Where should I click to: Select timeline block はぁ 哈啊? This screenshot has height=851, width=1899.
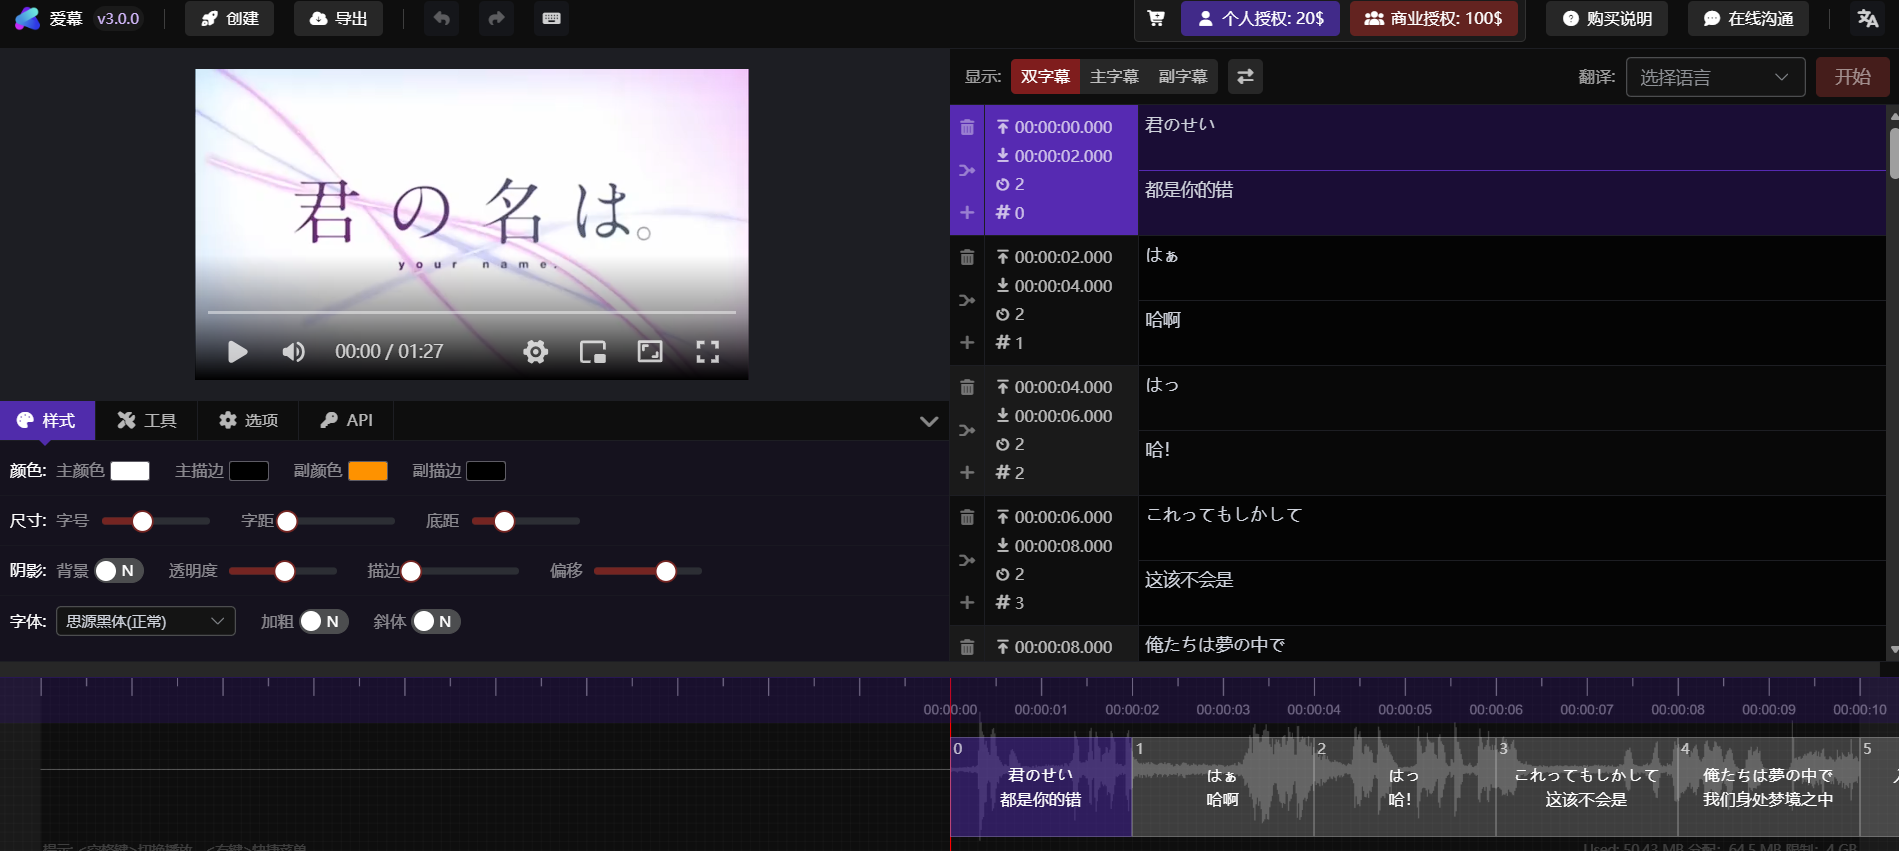pyautogui.click(x=1222, y=787)
